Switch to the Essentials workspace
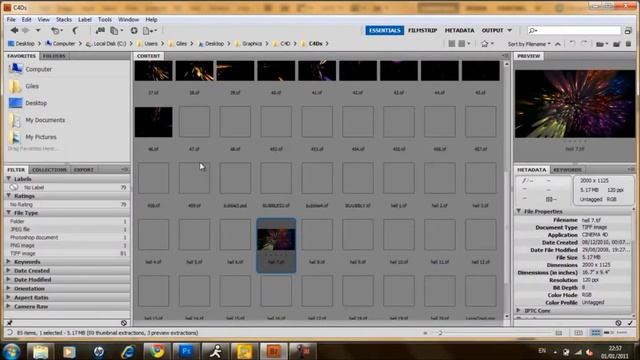The height and width of the screenshot is (360, 640). pyautogui.click(x=384, y=31)
